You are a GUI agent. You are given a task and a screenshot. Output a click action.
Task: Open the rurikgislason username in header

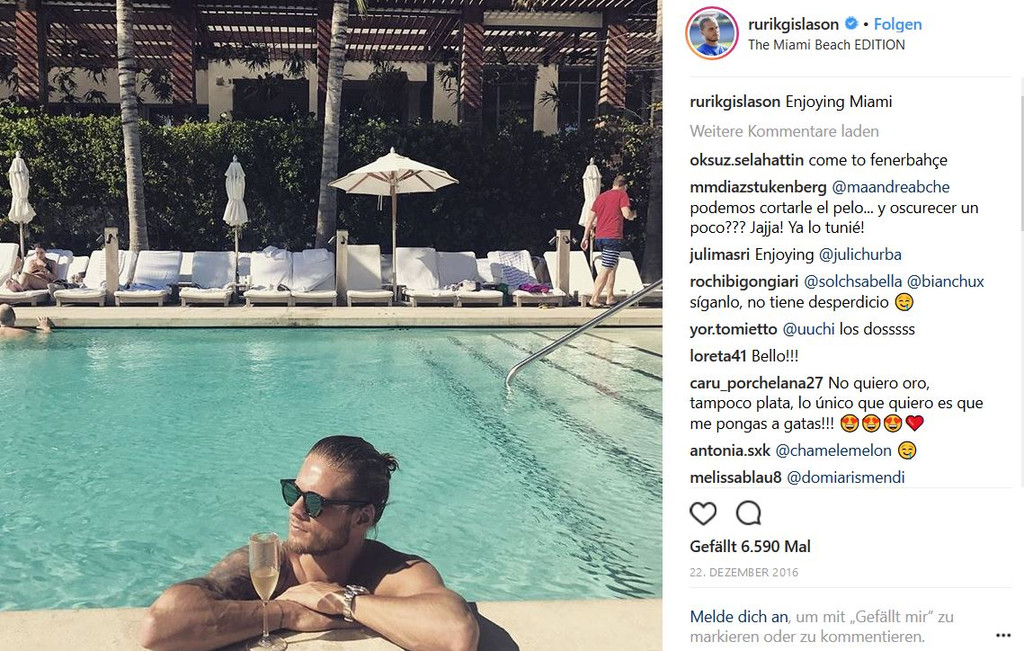coord(793,24)
